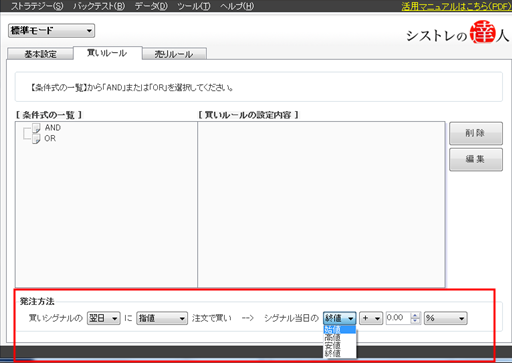Open the データ(D) menu
This screenshot has height=364, width=512.
click(x=151, y=6)
